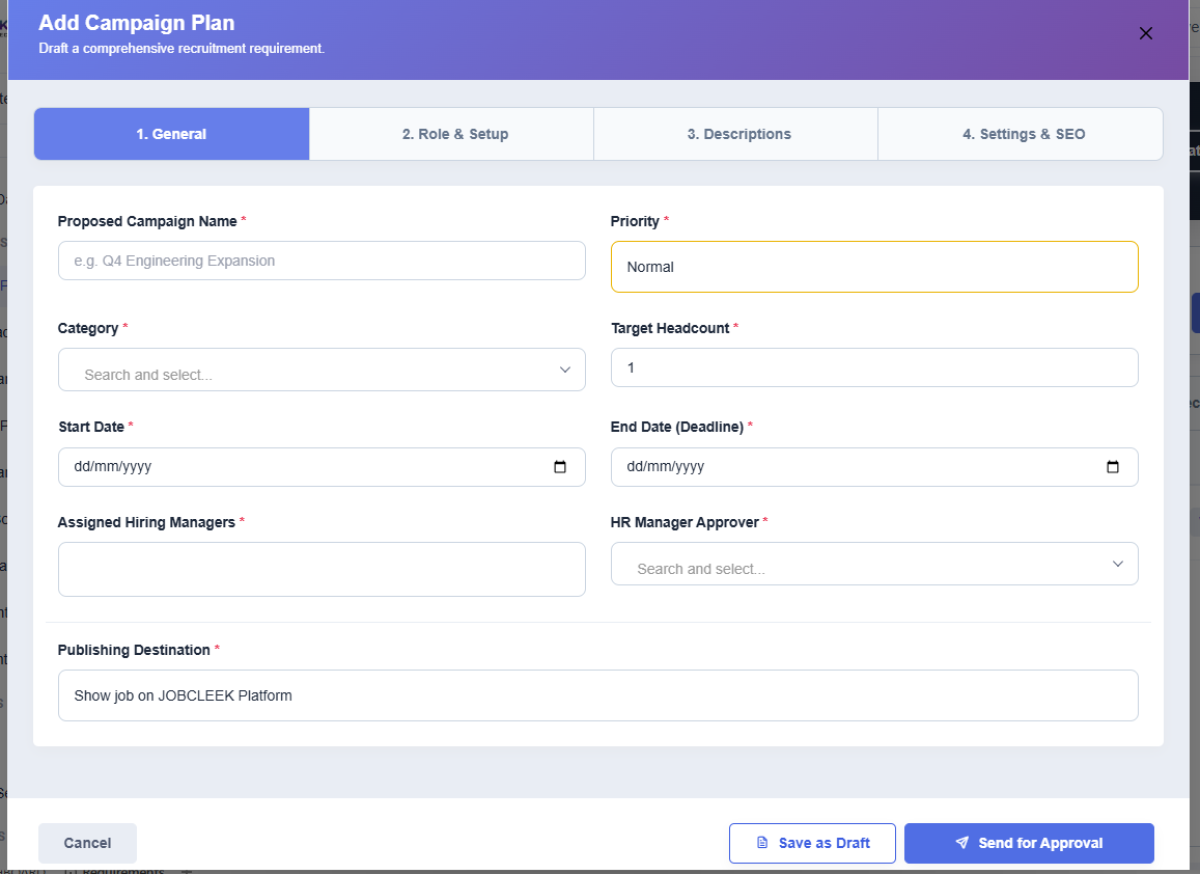Open calendar picker for Start Date
Image resolution: width=1200 pixels, height=874 pixels.
tap(560, 467)
